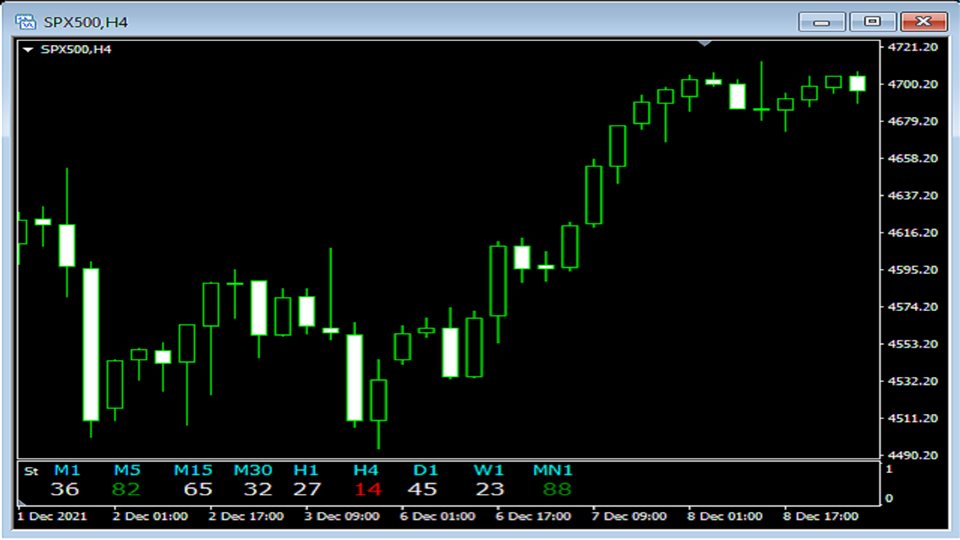Click the 8 Dec 17:00 time label
The image size is (960, 540).
(821, 516)
